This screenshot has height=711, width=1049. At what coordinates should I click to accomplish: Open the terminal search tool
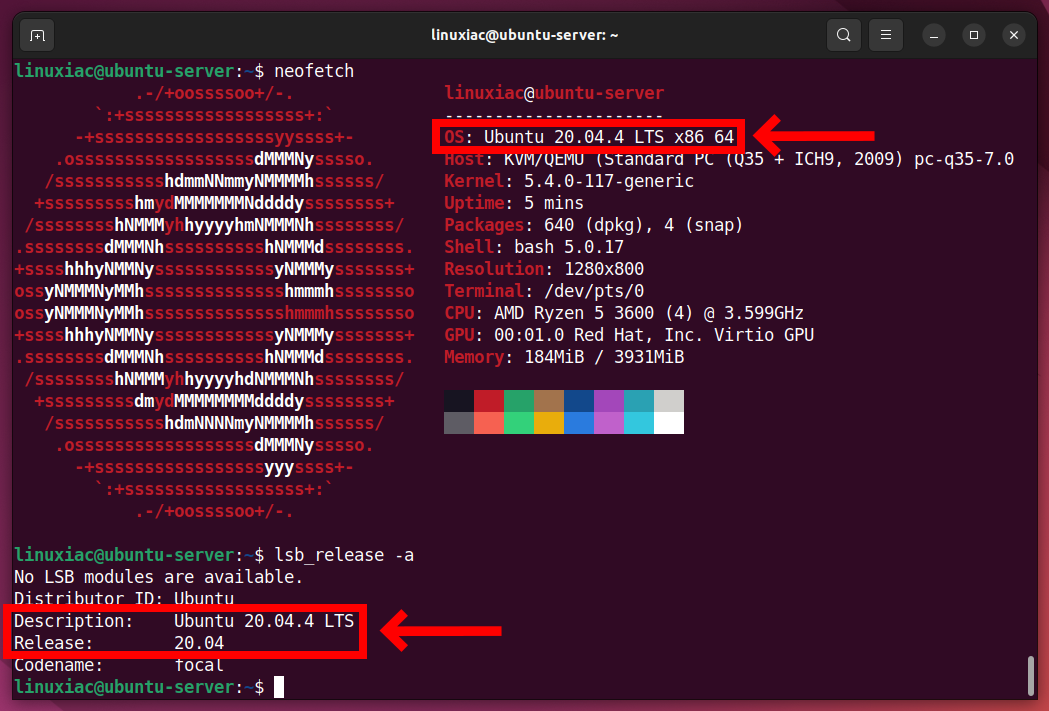click(844, 35)
